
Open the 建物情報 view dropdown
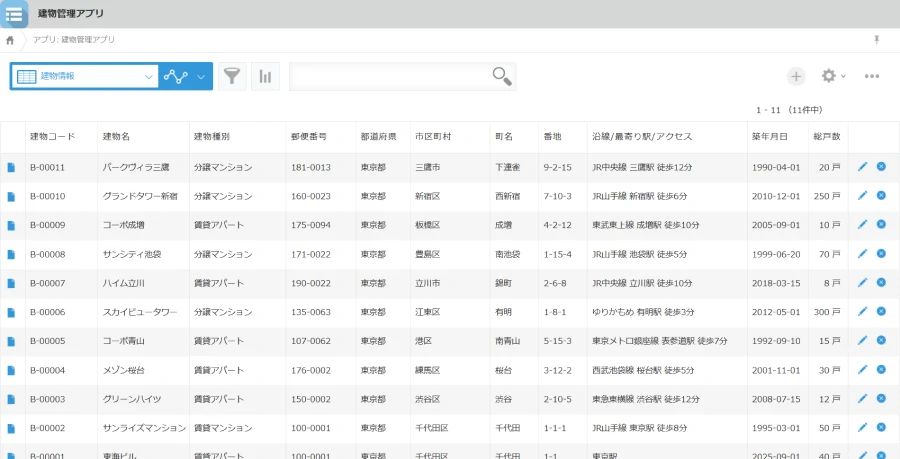point(84,76)
